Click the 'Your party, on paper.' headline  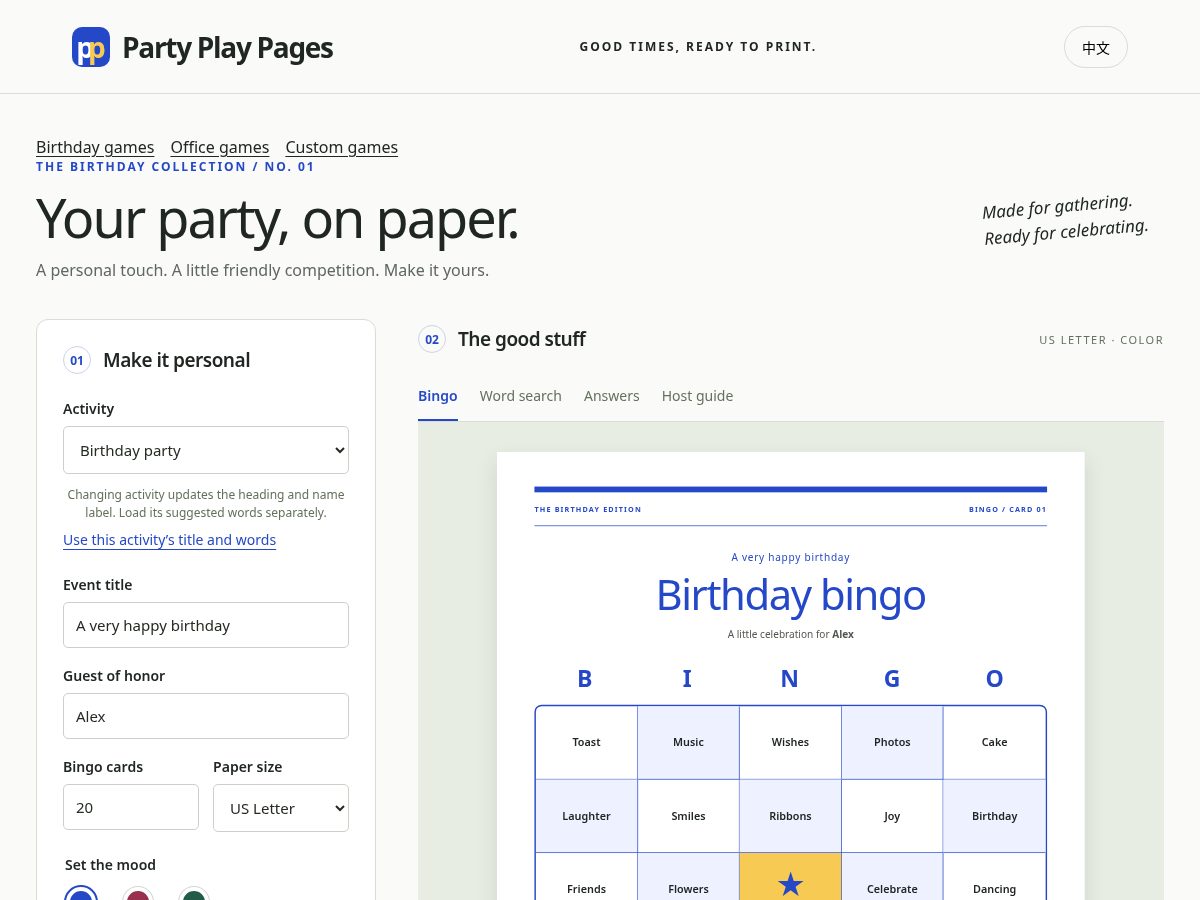(x=278, y=219)
